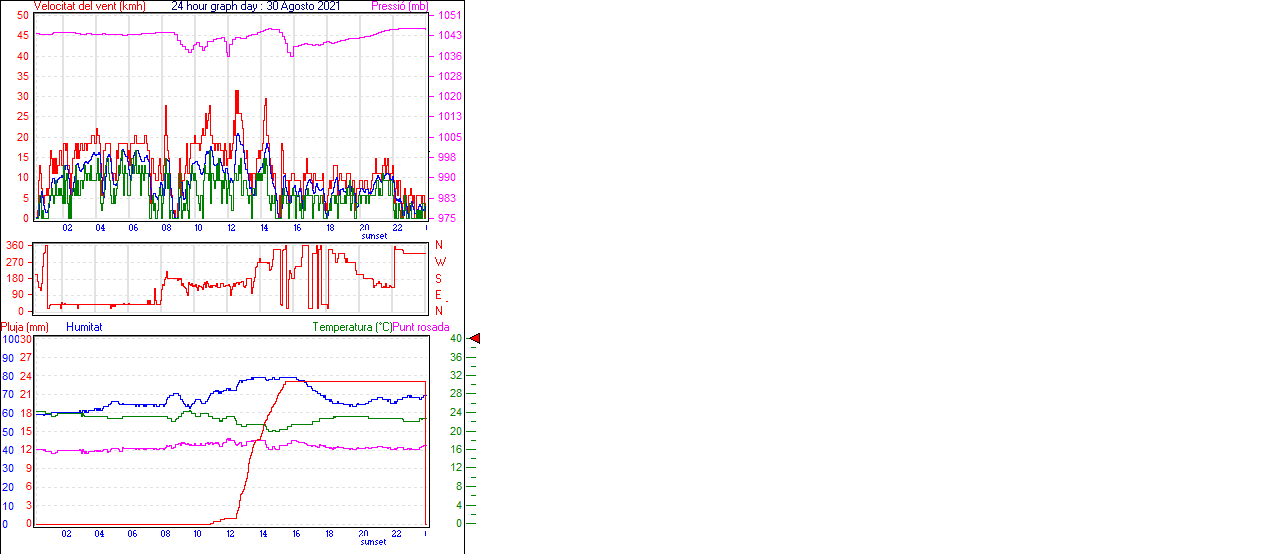Click the 'Pluja (mm)' legend label

(x=25, y=327)
